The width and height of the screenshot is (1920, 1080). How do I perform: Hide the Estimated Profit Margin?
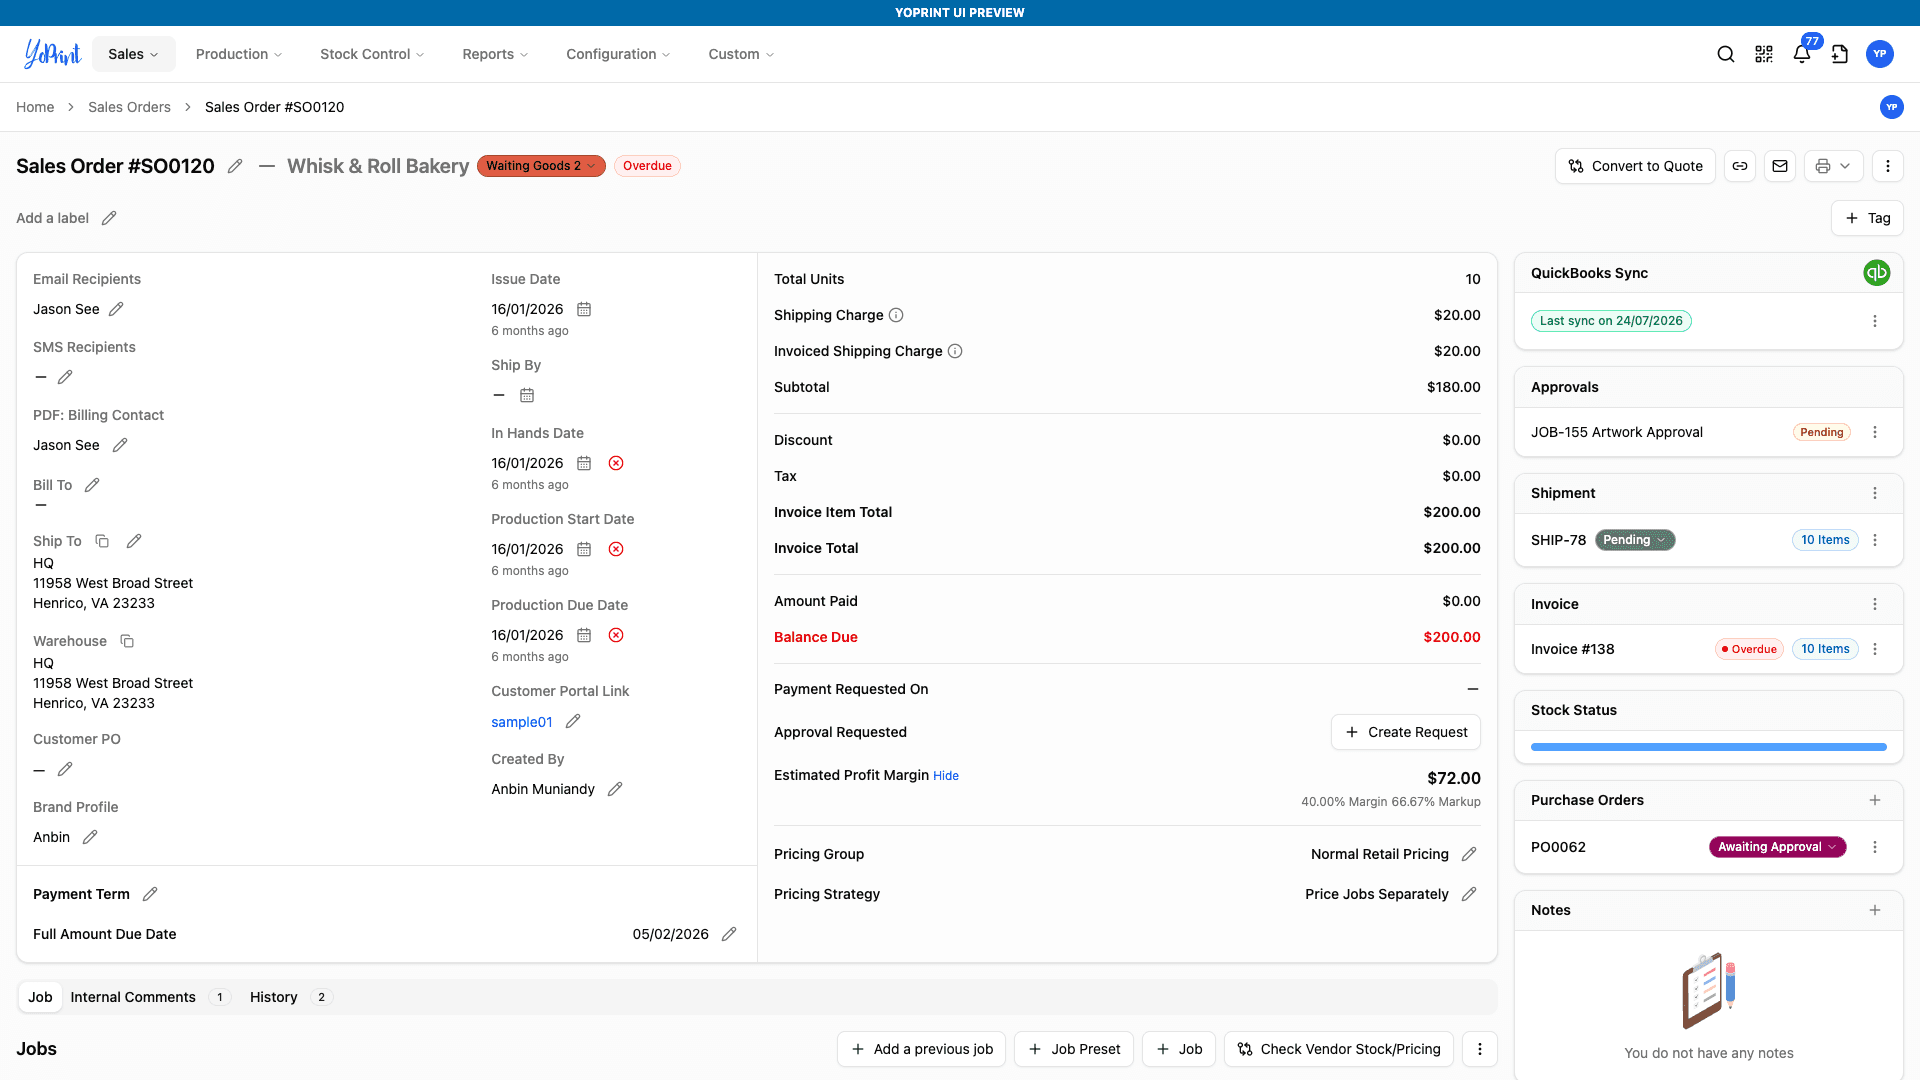click(x=946, y=776)
